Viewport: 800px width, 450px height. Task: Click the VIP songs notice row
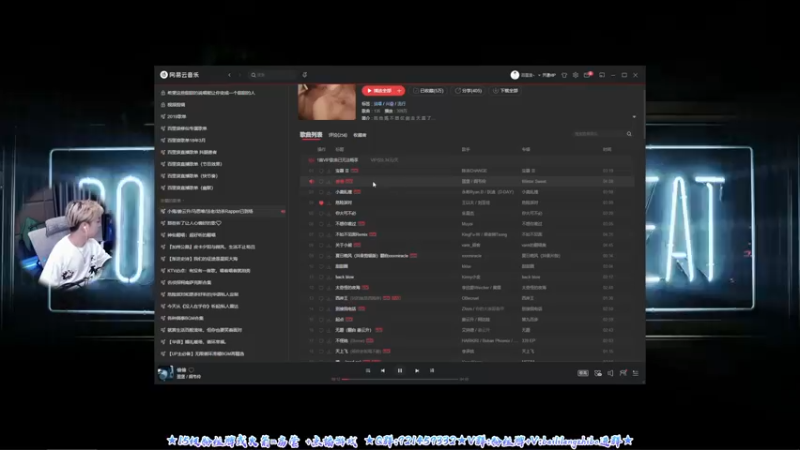[467, 160]
